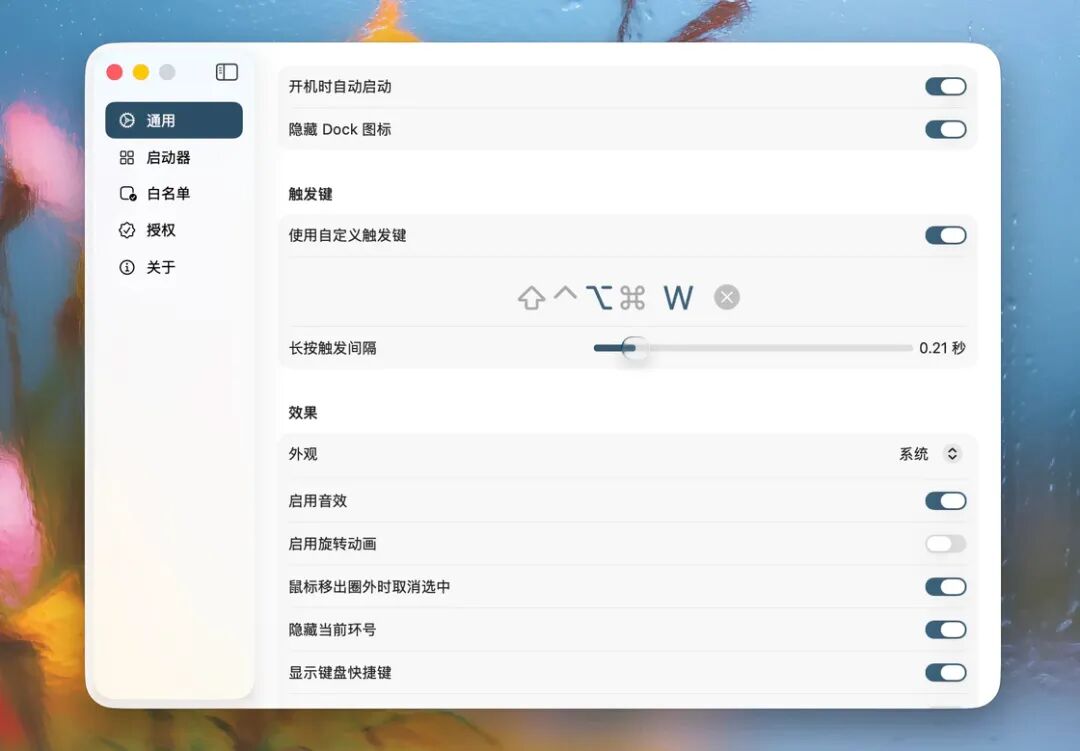Toggle 鼠标移出圈外时取消选中 switch

click(x=946, y=587)
